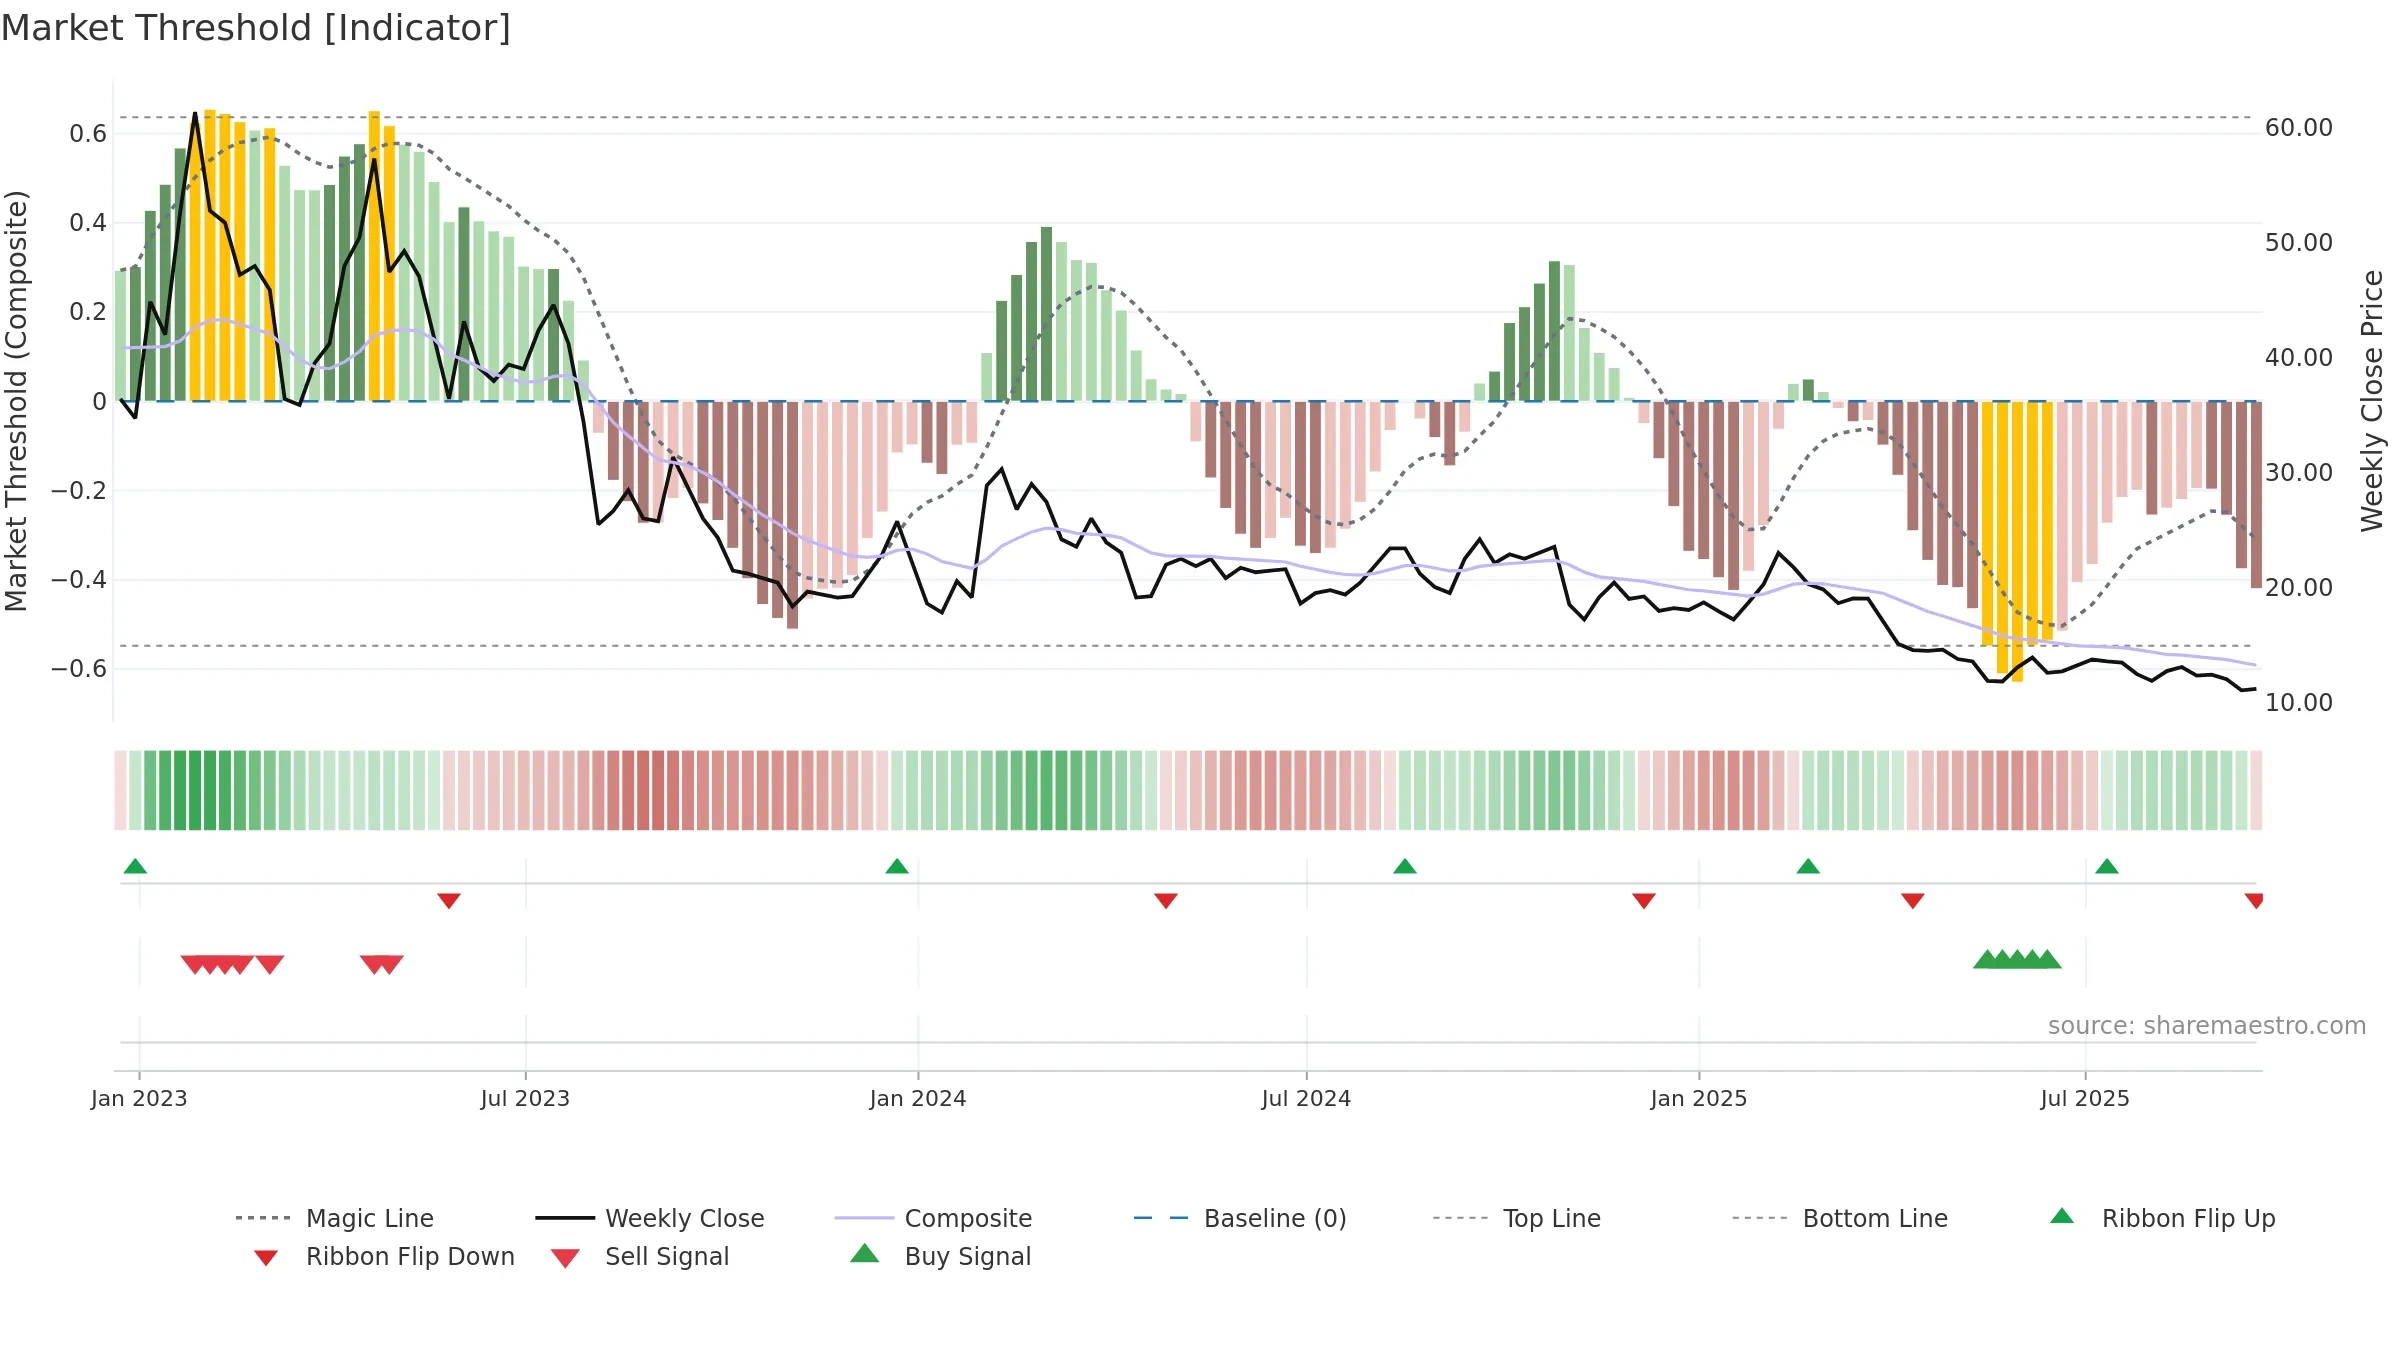Click the Ribbon Flip Down legend entry
Image resolution: width=2400 pixels, height=1350 pixels.
[x=383, y=1256]
